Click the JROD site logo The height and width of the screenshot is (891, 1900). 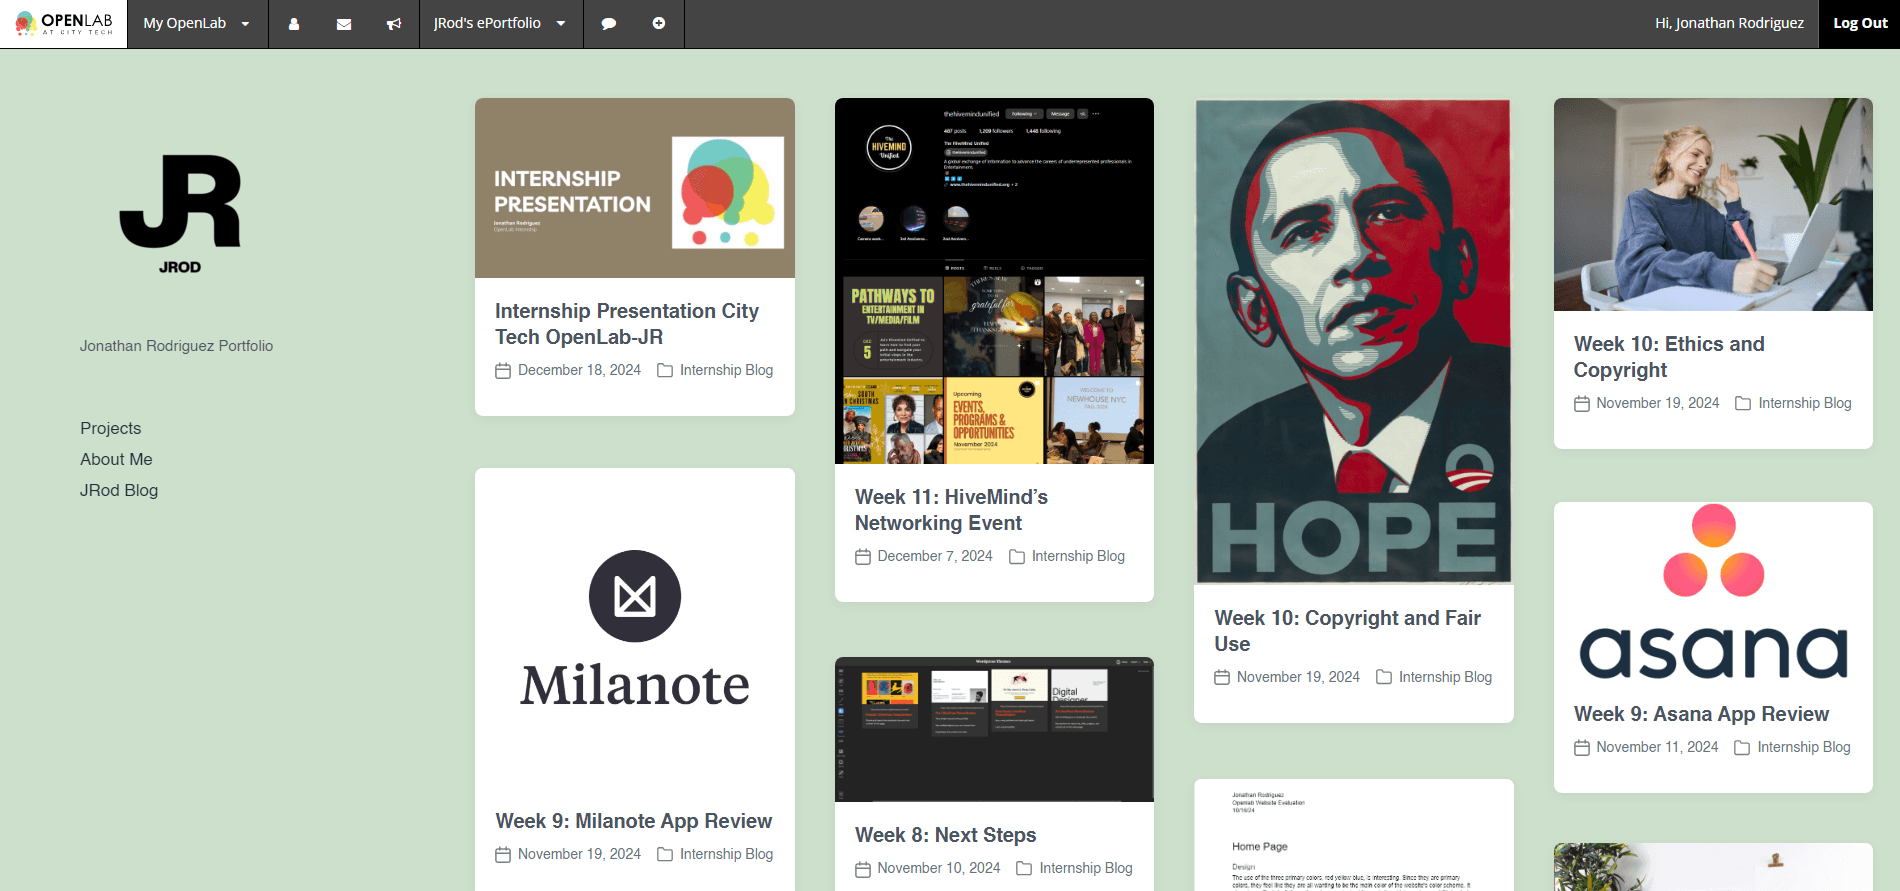tap(180, 214)
